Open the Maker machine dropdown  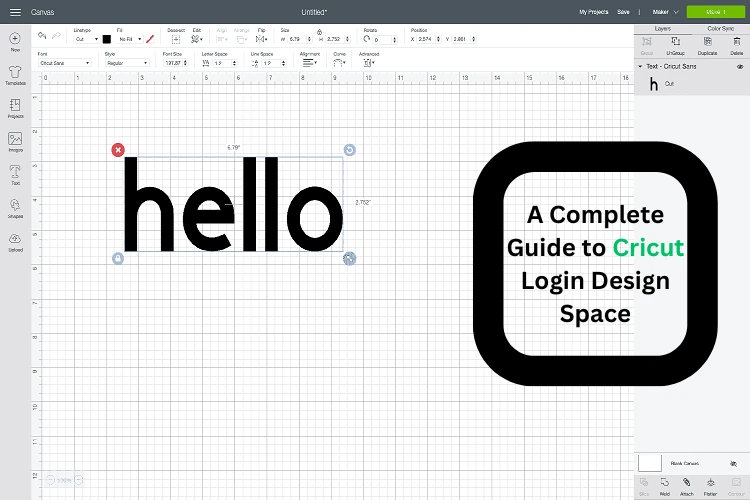coord(665,12)
